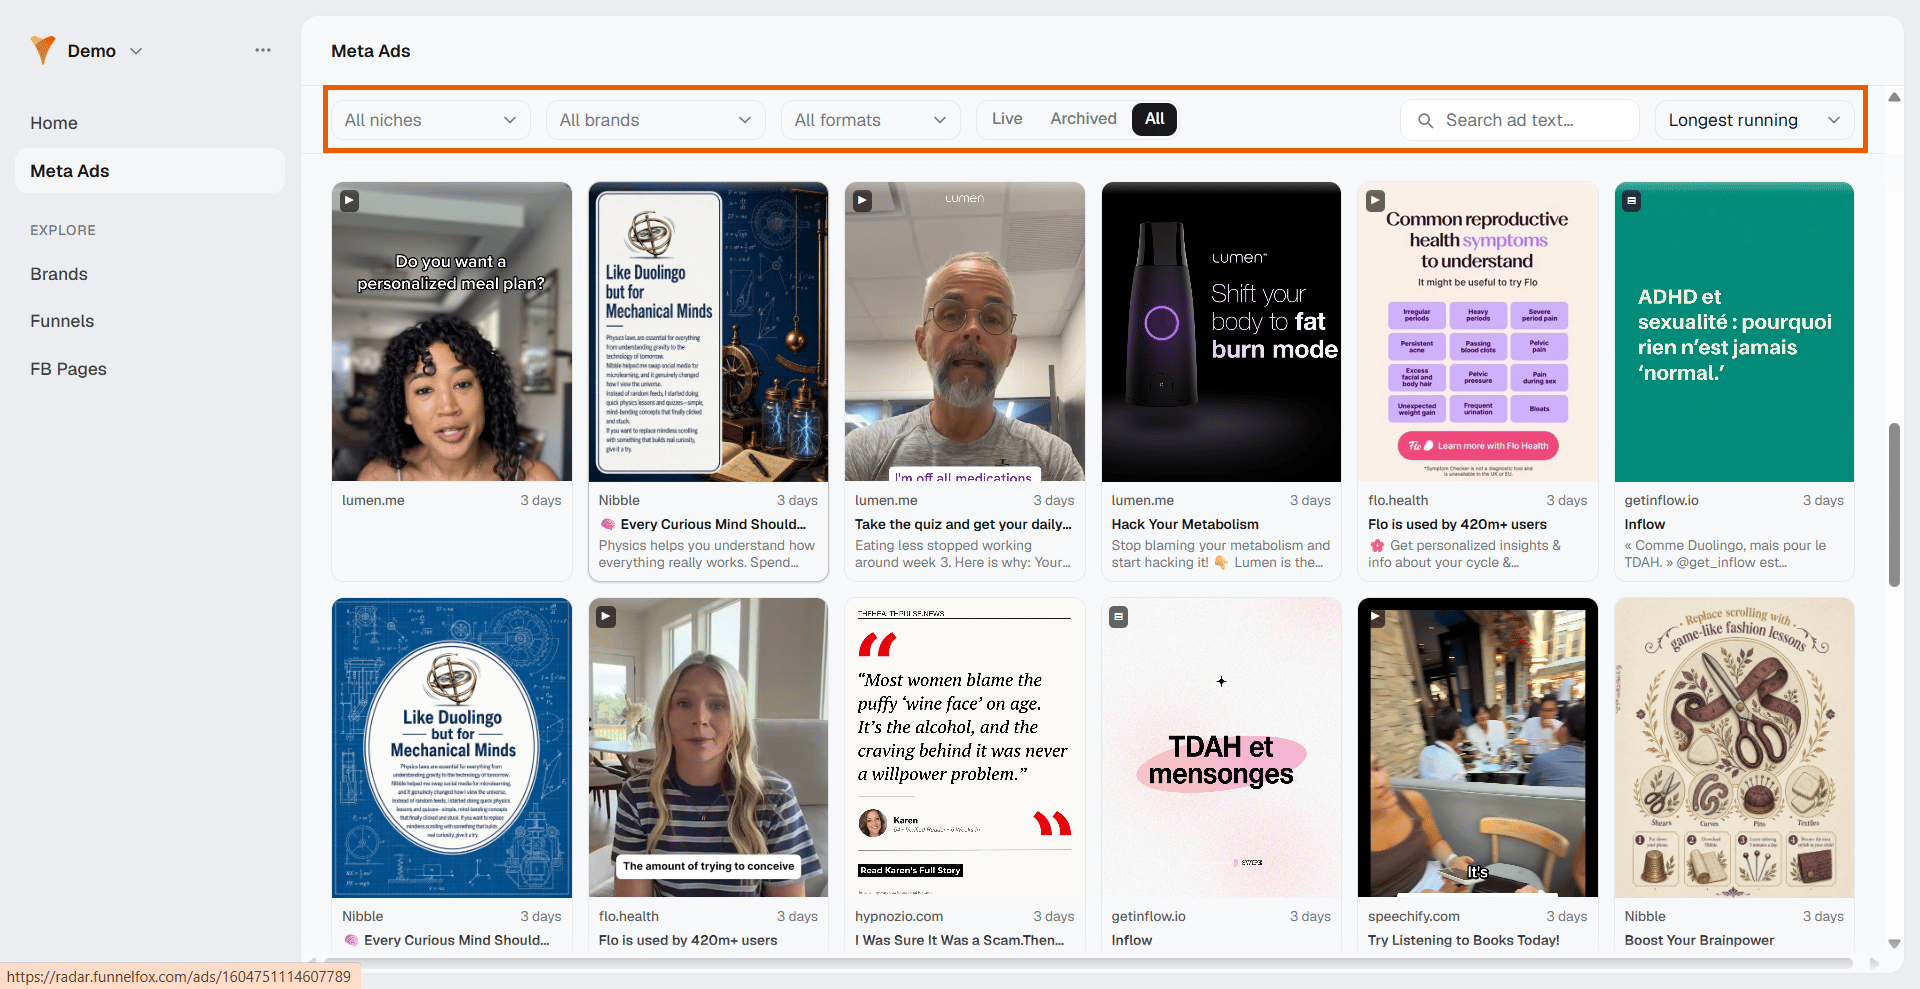Image resolution: width=1920 pixels, height=989 pixels.
Task: Open the three-dots workspace menu
Action: tap(263, 50)
